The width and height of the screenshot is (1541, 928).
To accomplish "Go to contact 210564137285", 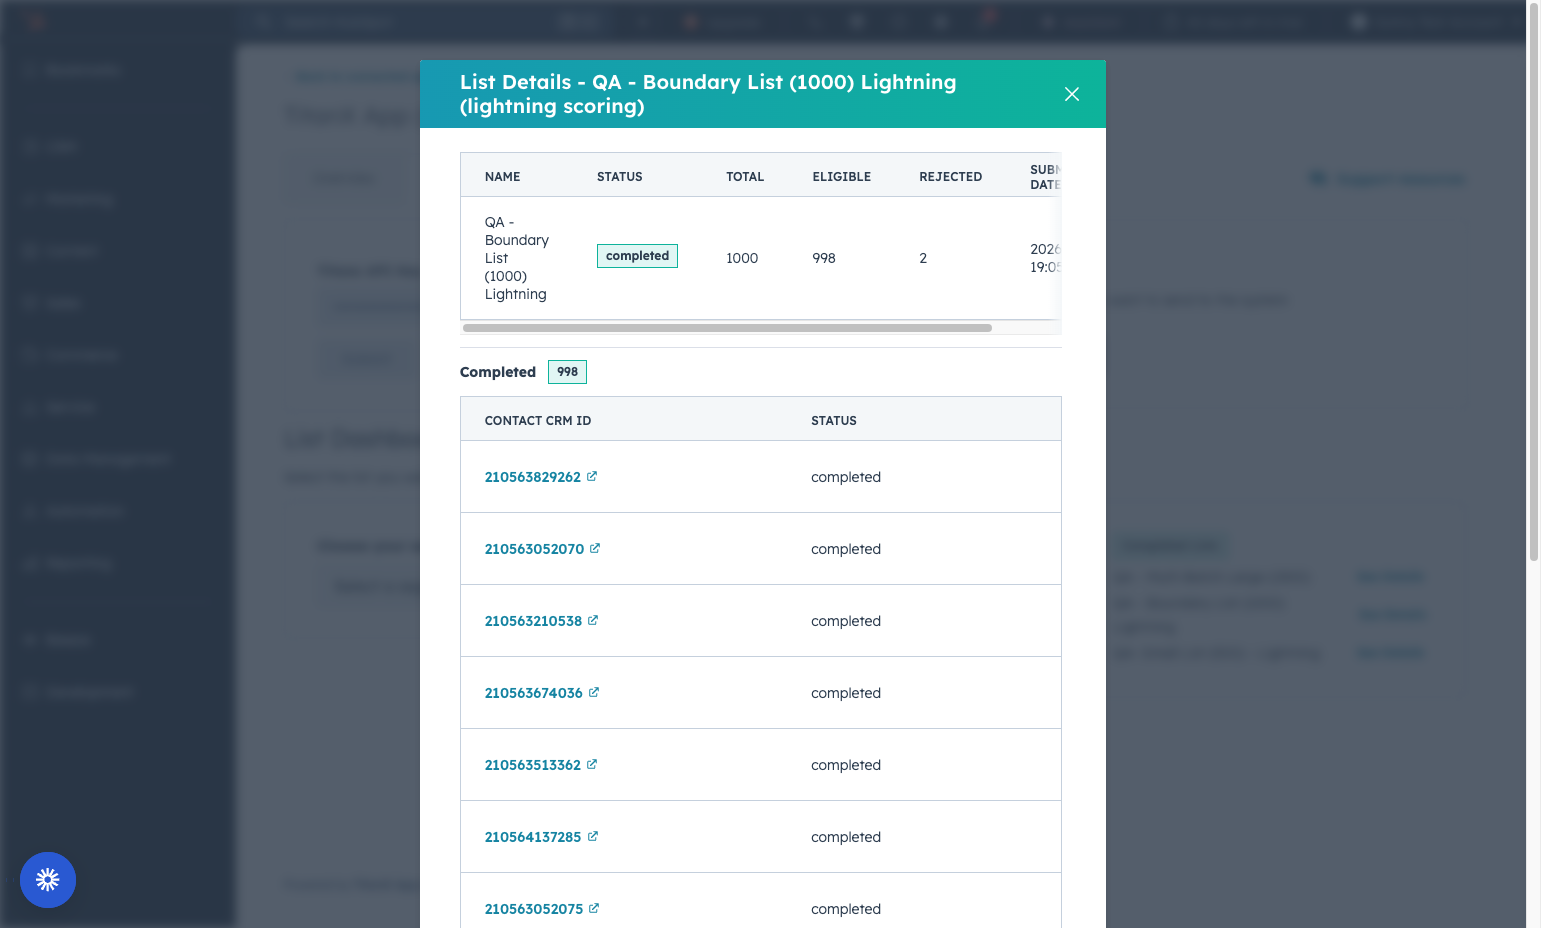I will (533, 837).
